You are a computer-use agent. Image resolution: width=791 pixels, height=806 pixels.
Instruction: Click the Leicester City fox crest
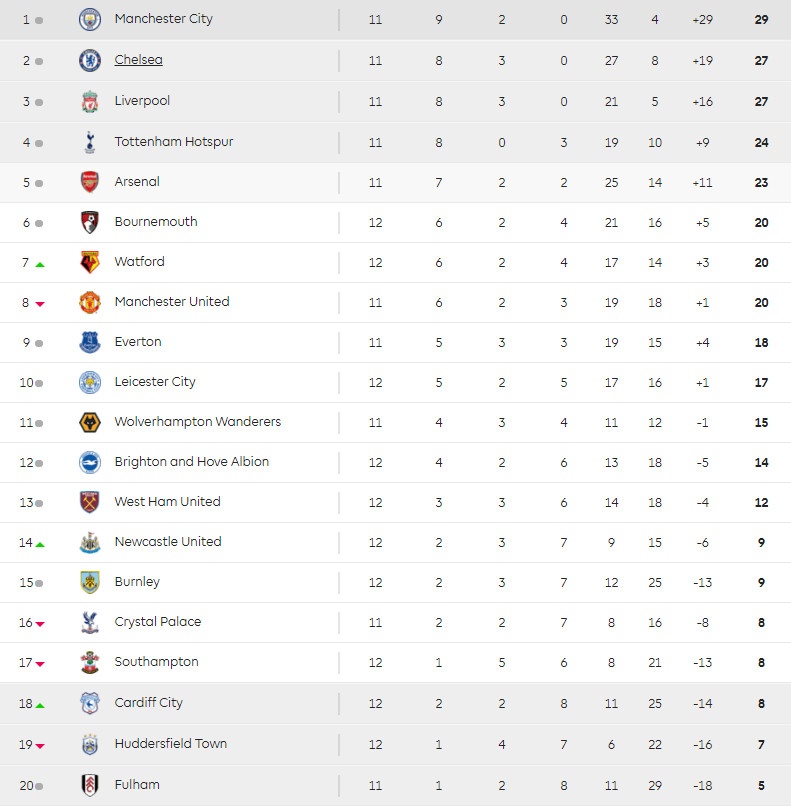click(90, 382)
